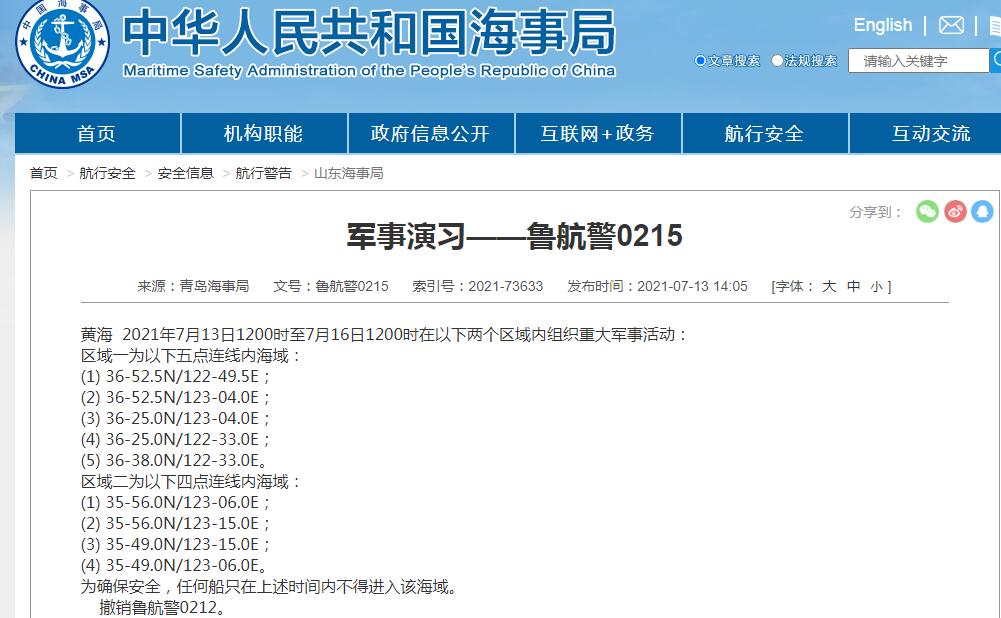Go to 安全信息 in breadcrumb
Screen dimensions: 1001x618
pos(186,173)
